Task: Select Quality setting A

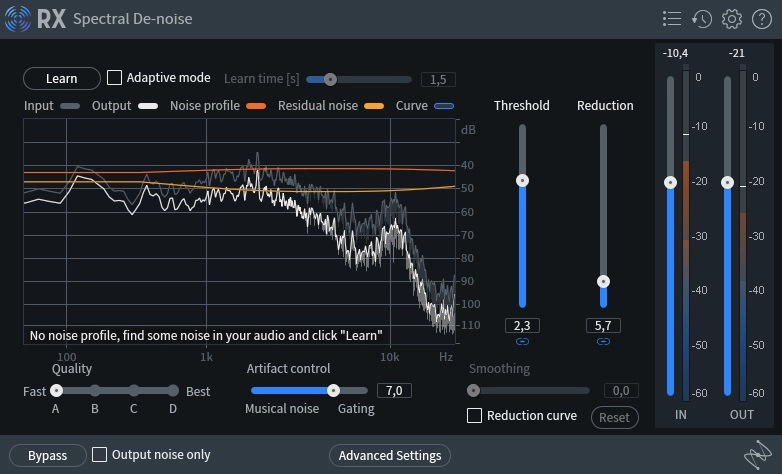Action: point(56,390)
